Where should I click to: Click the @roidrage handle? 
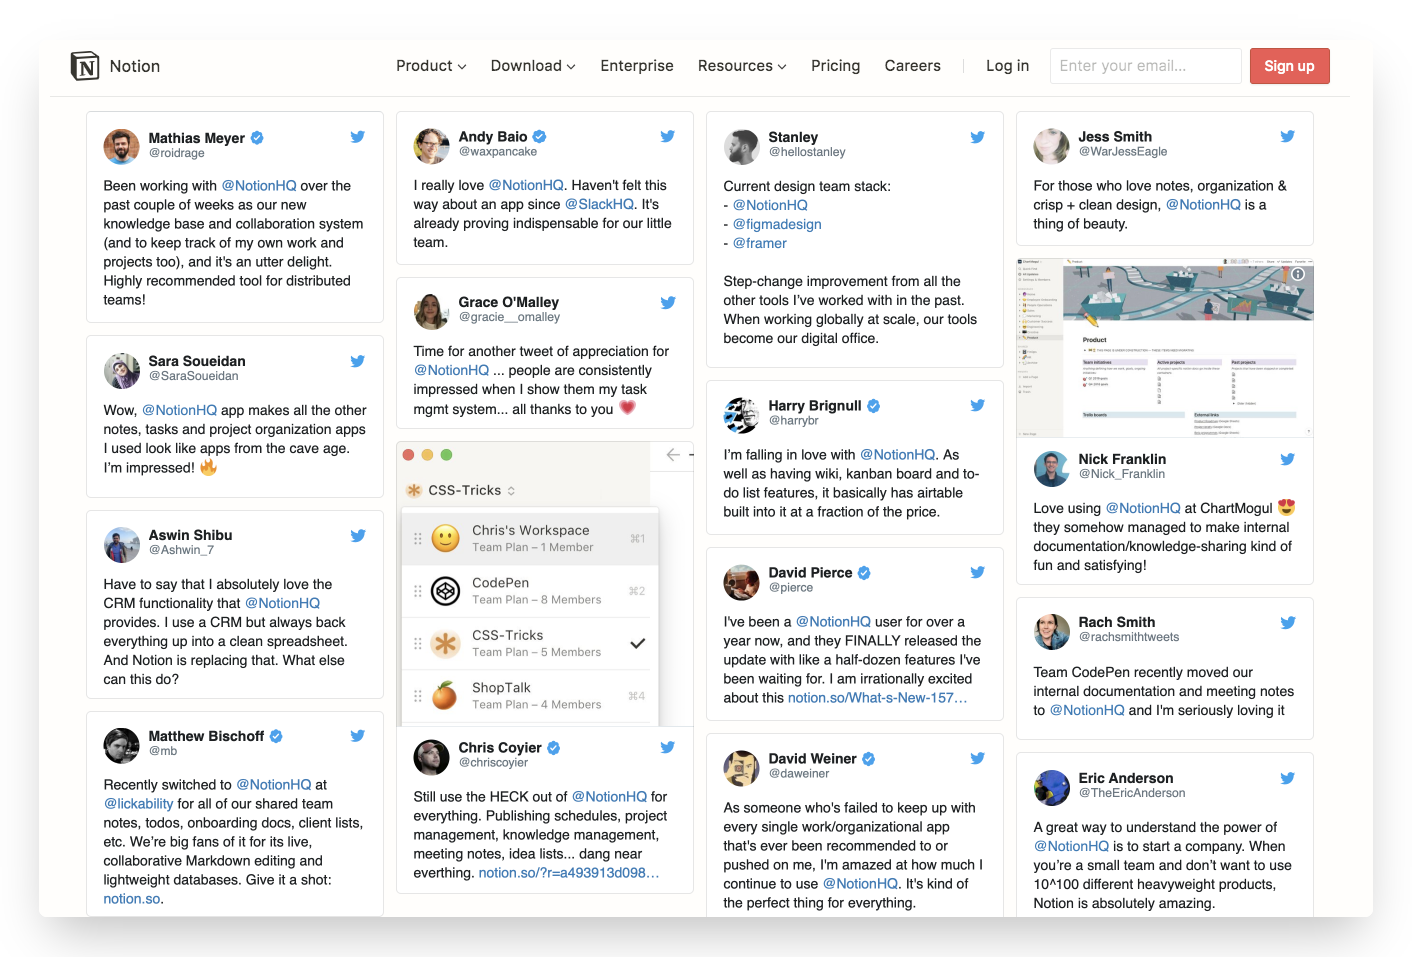click(176, 153)
